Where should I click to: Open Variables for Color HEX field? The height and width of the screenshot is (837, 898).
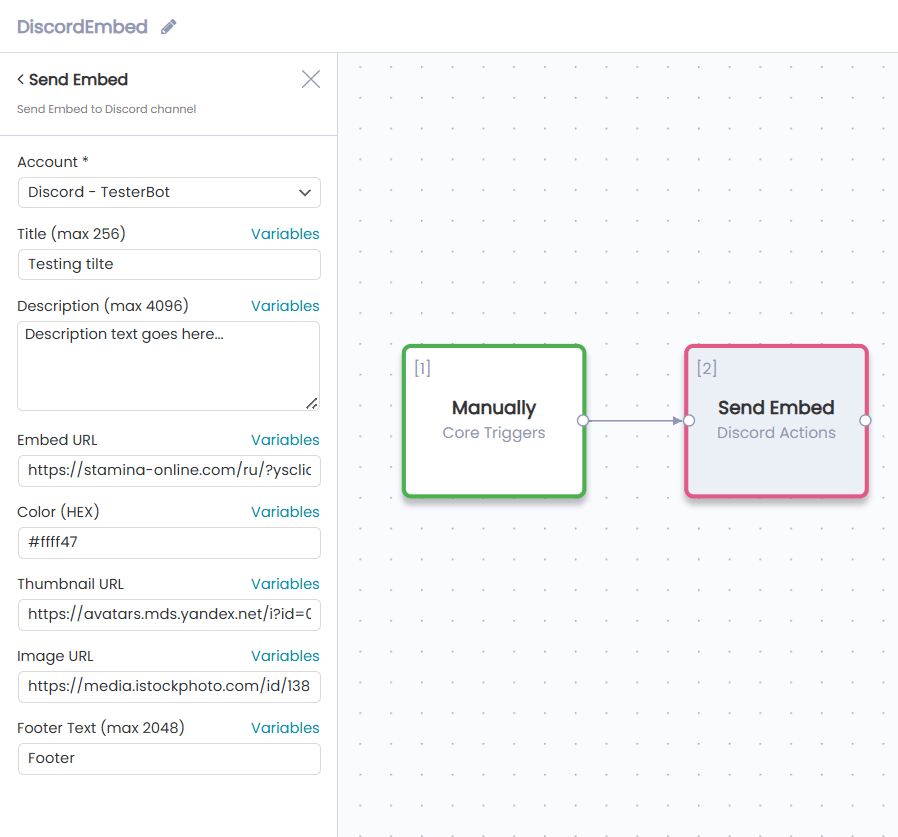(285, 511)
